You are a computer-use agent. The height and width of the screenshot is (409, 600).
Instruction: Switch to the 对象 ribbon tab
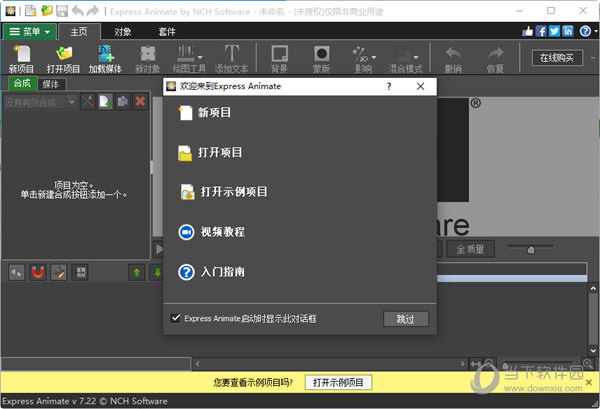click(123, 32)
